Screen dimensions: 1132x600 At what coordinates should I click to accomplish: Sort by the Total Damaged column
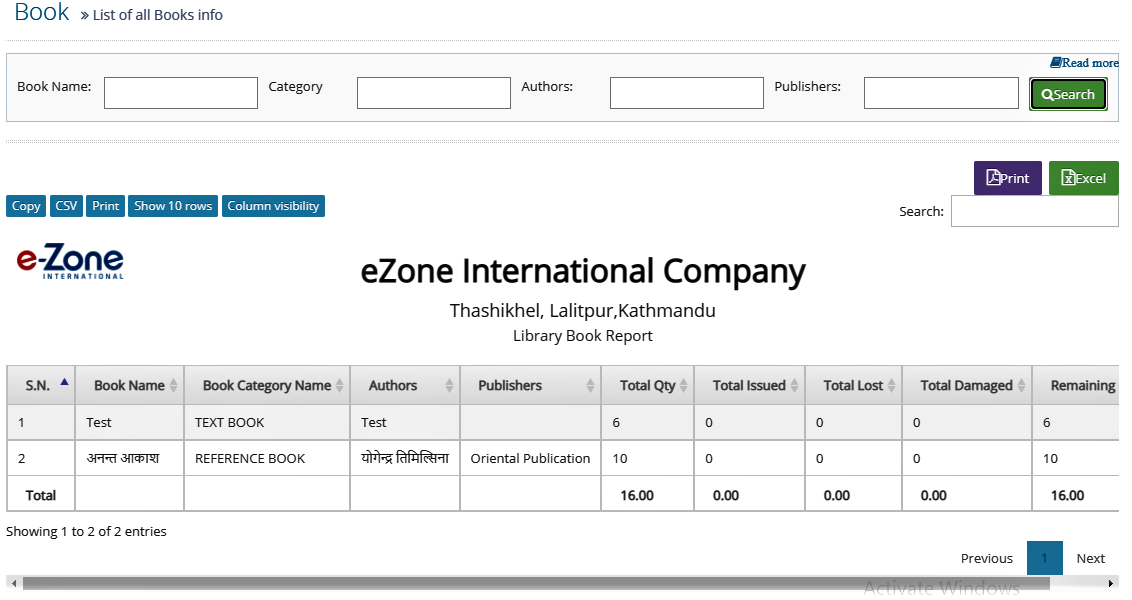coord(967,386)
